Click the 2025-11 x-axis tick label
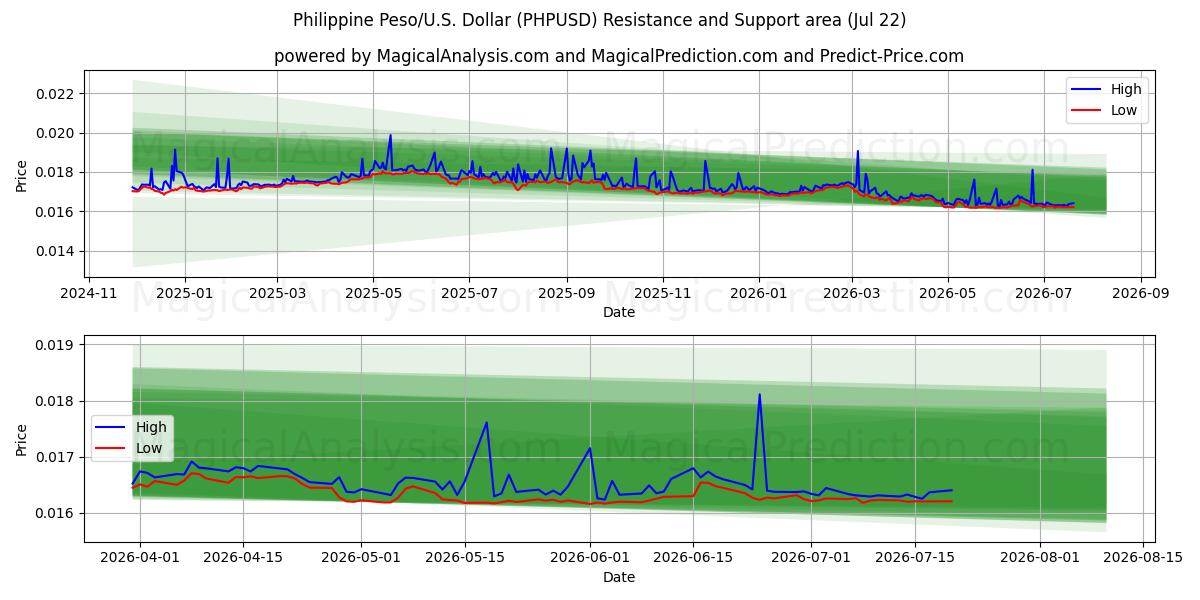The width and height of the screenshot is (1200, 600). tap(661, 295)
